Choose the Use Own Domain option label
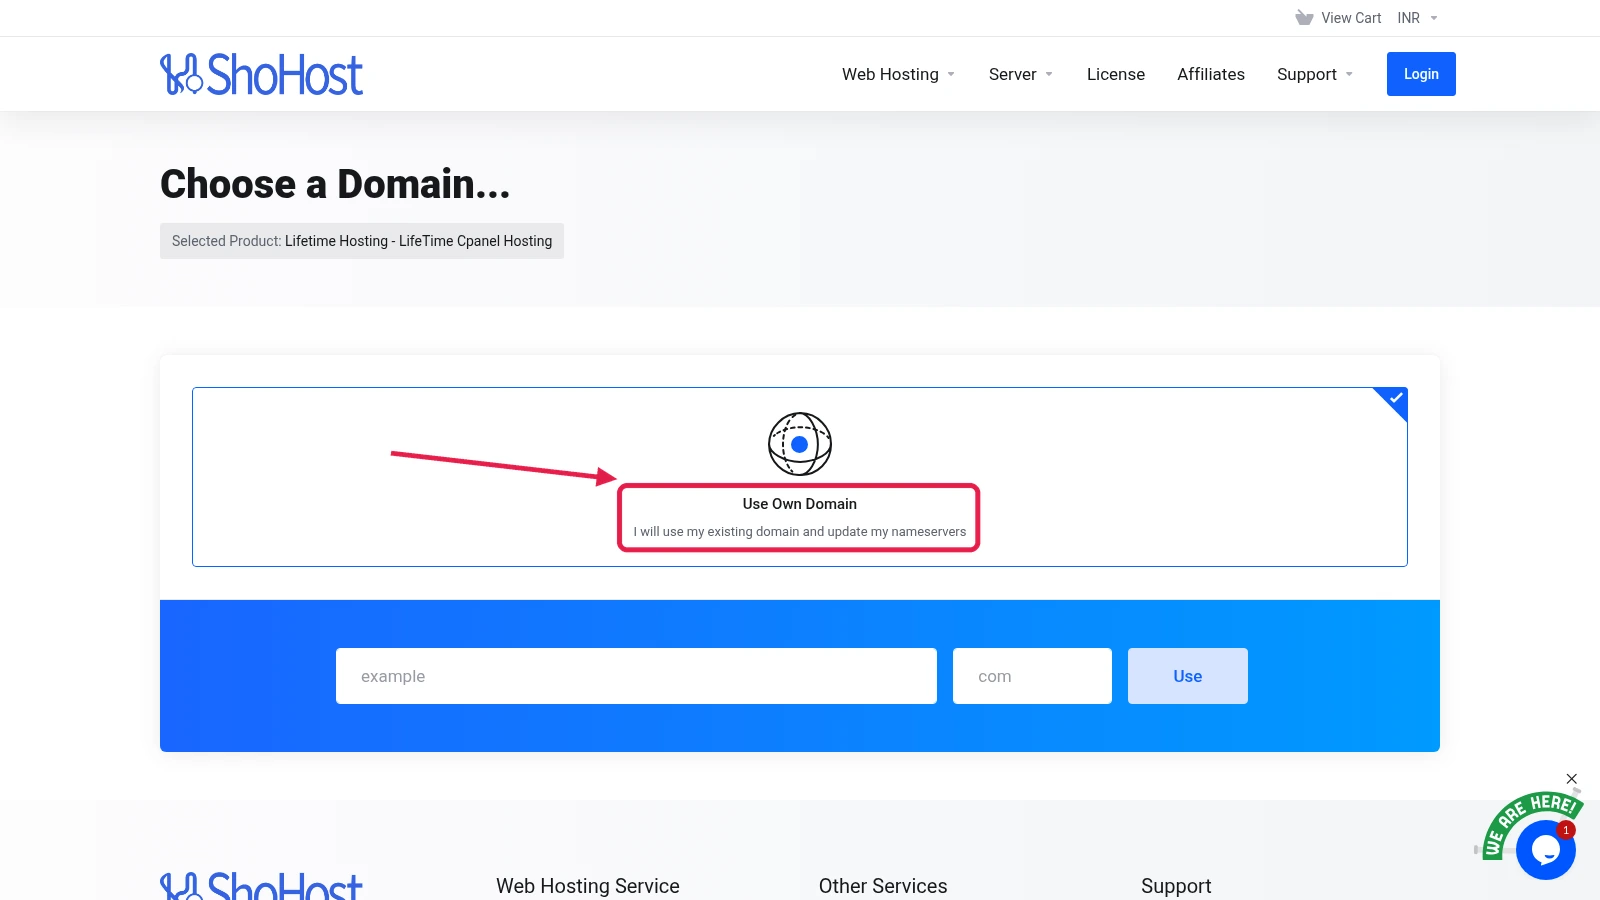1600x900 pixels. pos(799,504)
